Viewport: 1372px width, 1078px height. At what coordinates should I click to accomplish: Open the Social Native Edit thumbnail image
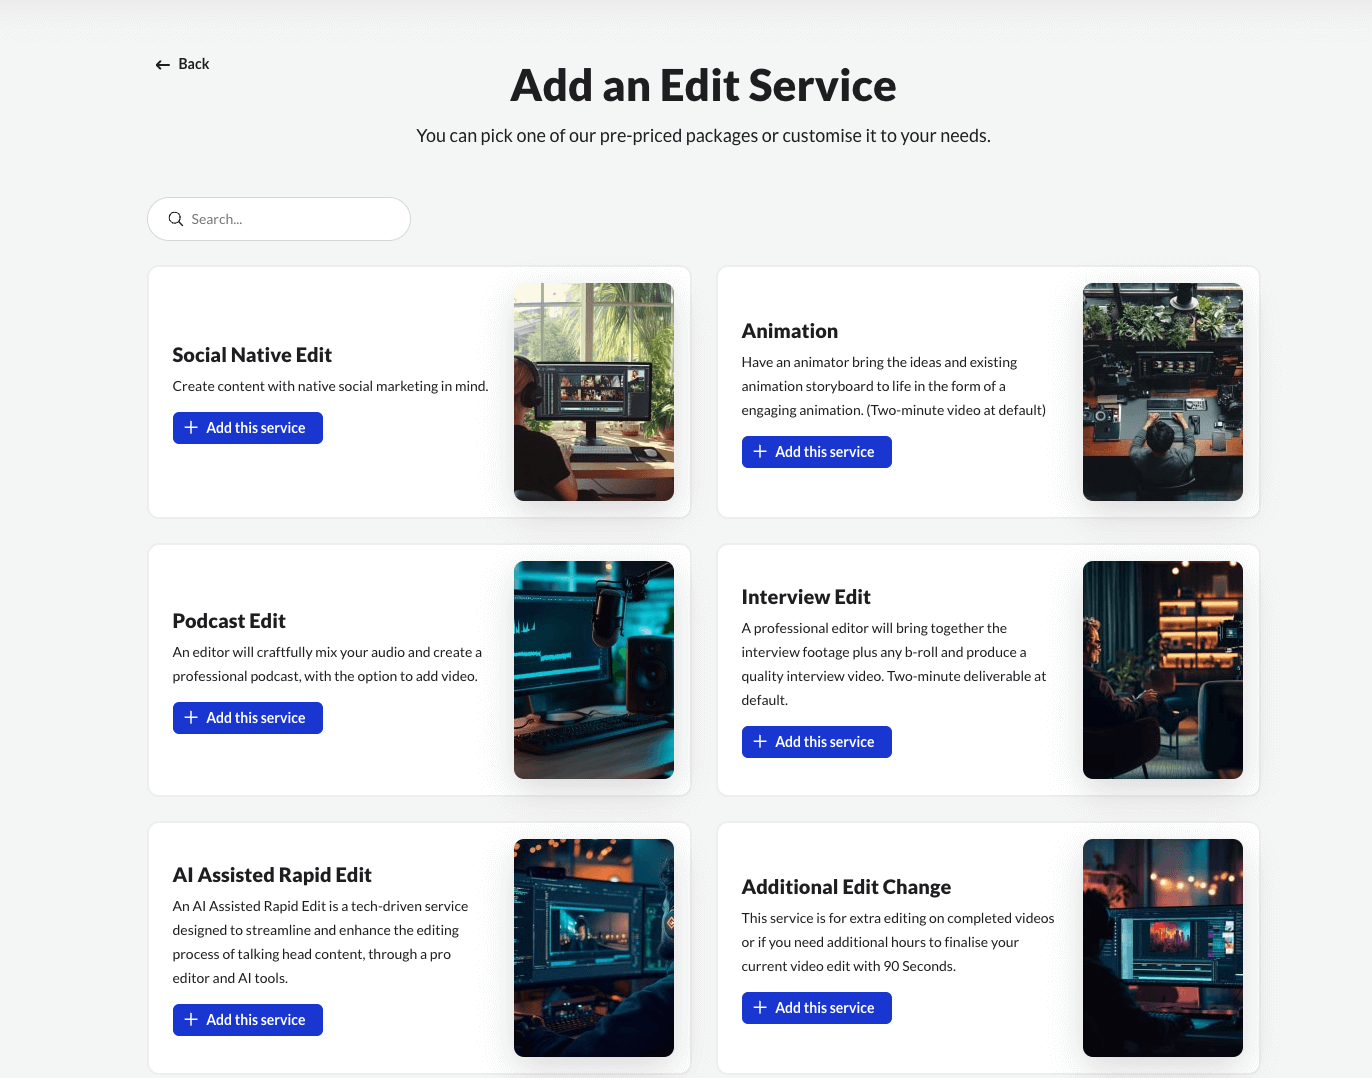pyautogui.click(x=593, y=392)
